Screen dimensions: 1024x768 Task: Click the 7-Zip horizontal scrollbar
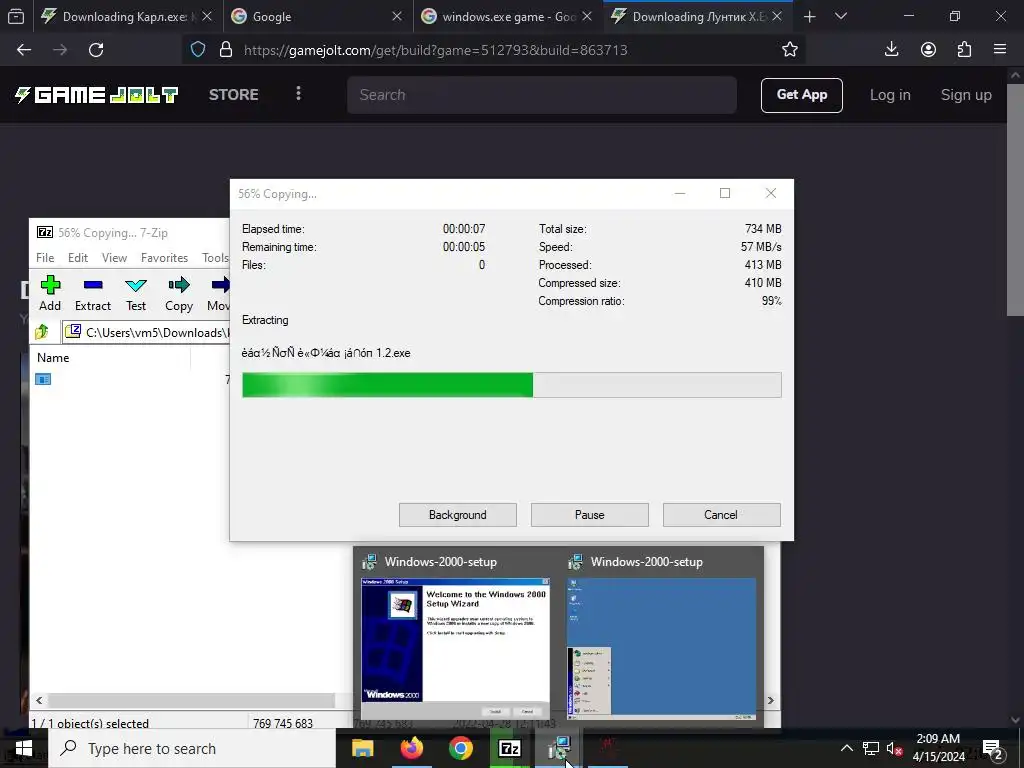(x=191, y=701)
